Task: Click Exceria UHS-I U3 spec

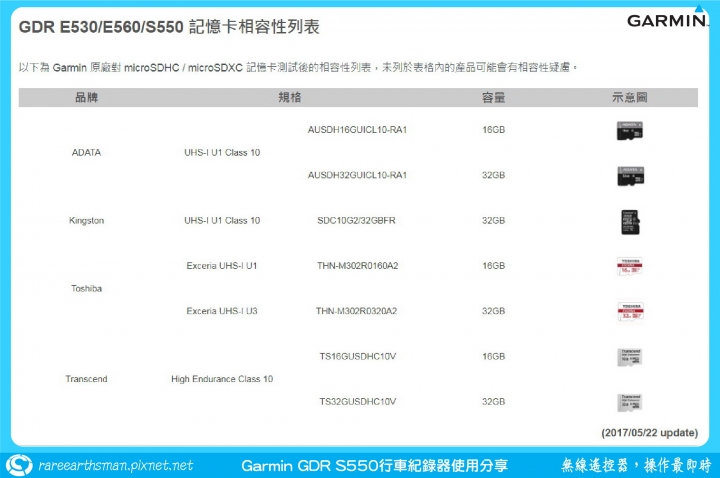Action: tap(222, 311)
